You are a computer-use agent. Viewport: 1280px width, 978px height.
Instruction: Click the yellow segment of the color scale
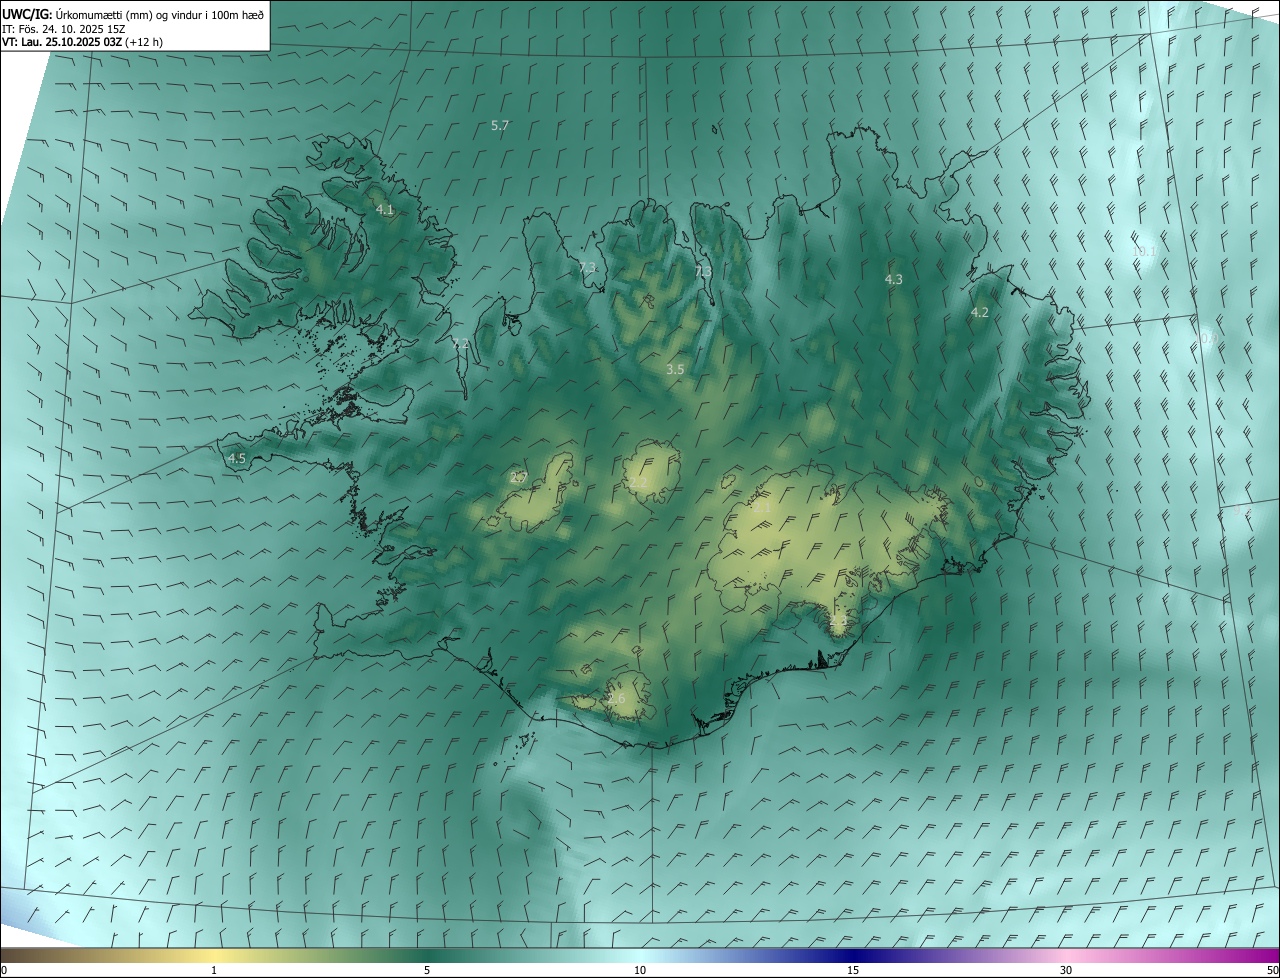[215, 955]
